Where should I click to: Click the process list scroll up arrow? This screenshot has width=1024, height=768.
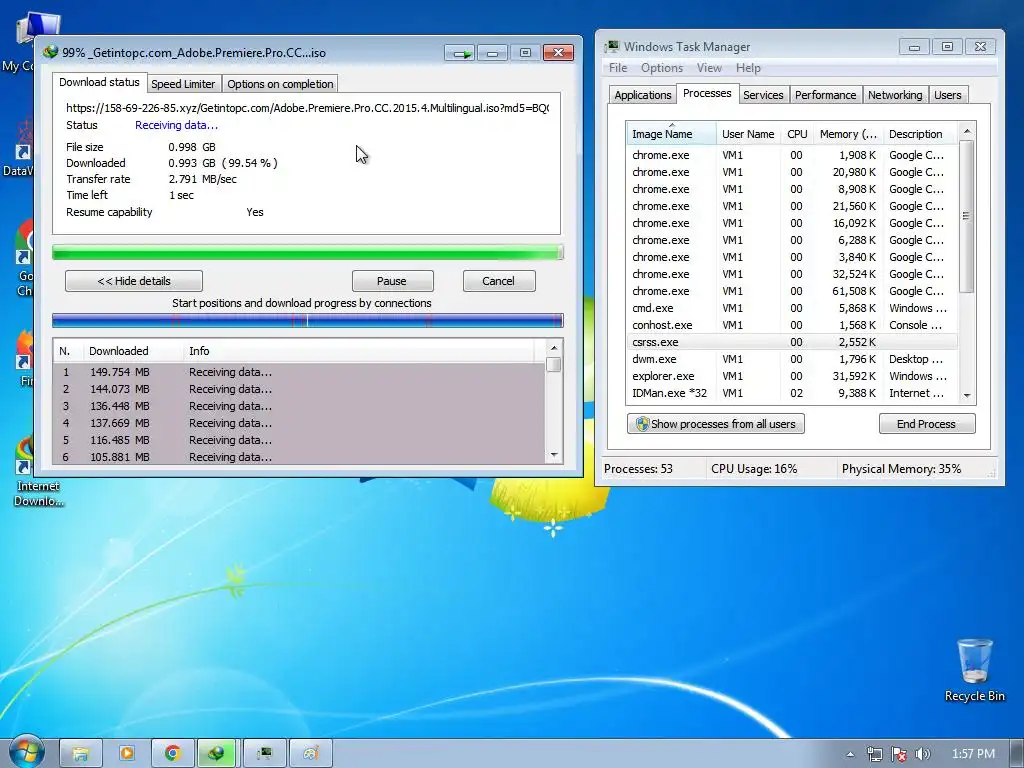click(x=967, y=131)
